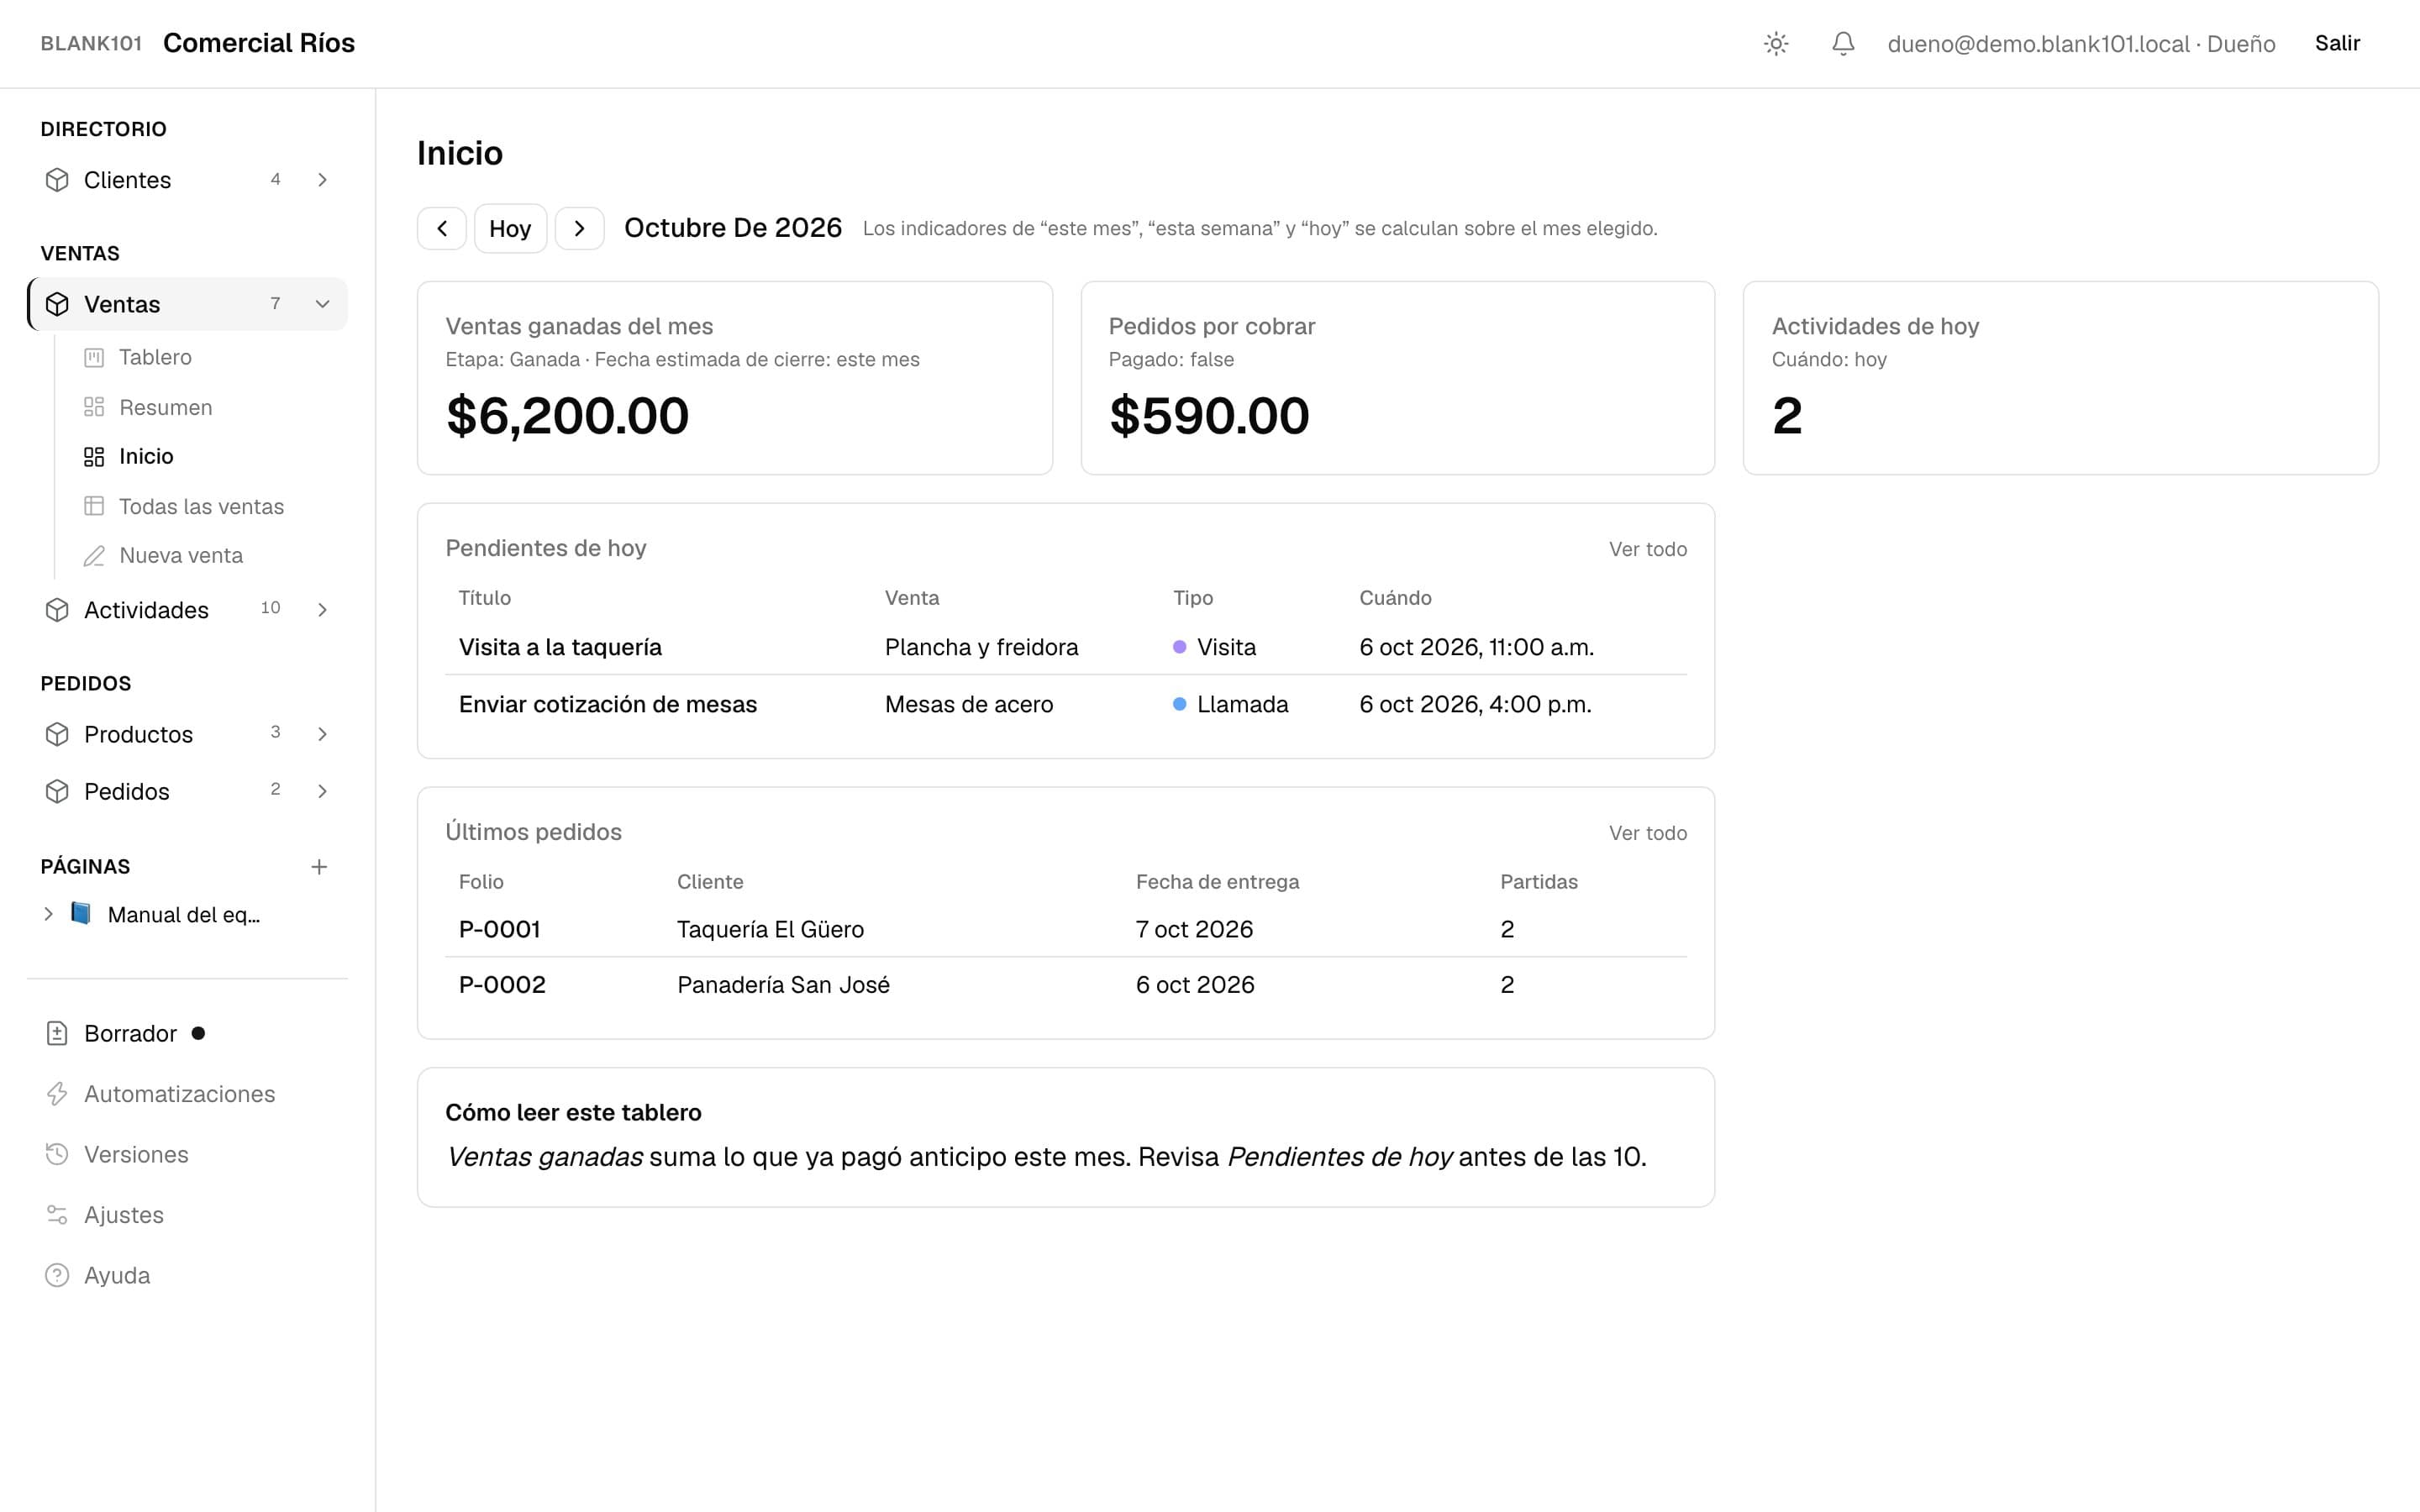Go to previous month arrow
Viewport: 2420px width, 1512px height.
[x=442, y=228]
